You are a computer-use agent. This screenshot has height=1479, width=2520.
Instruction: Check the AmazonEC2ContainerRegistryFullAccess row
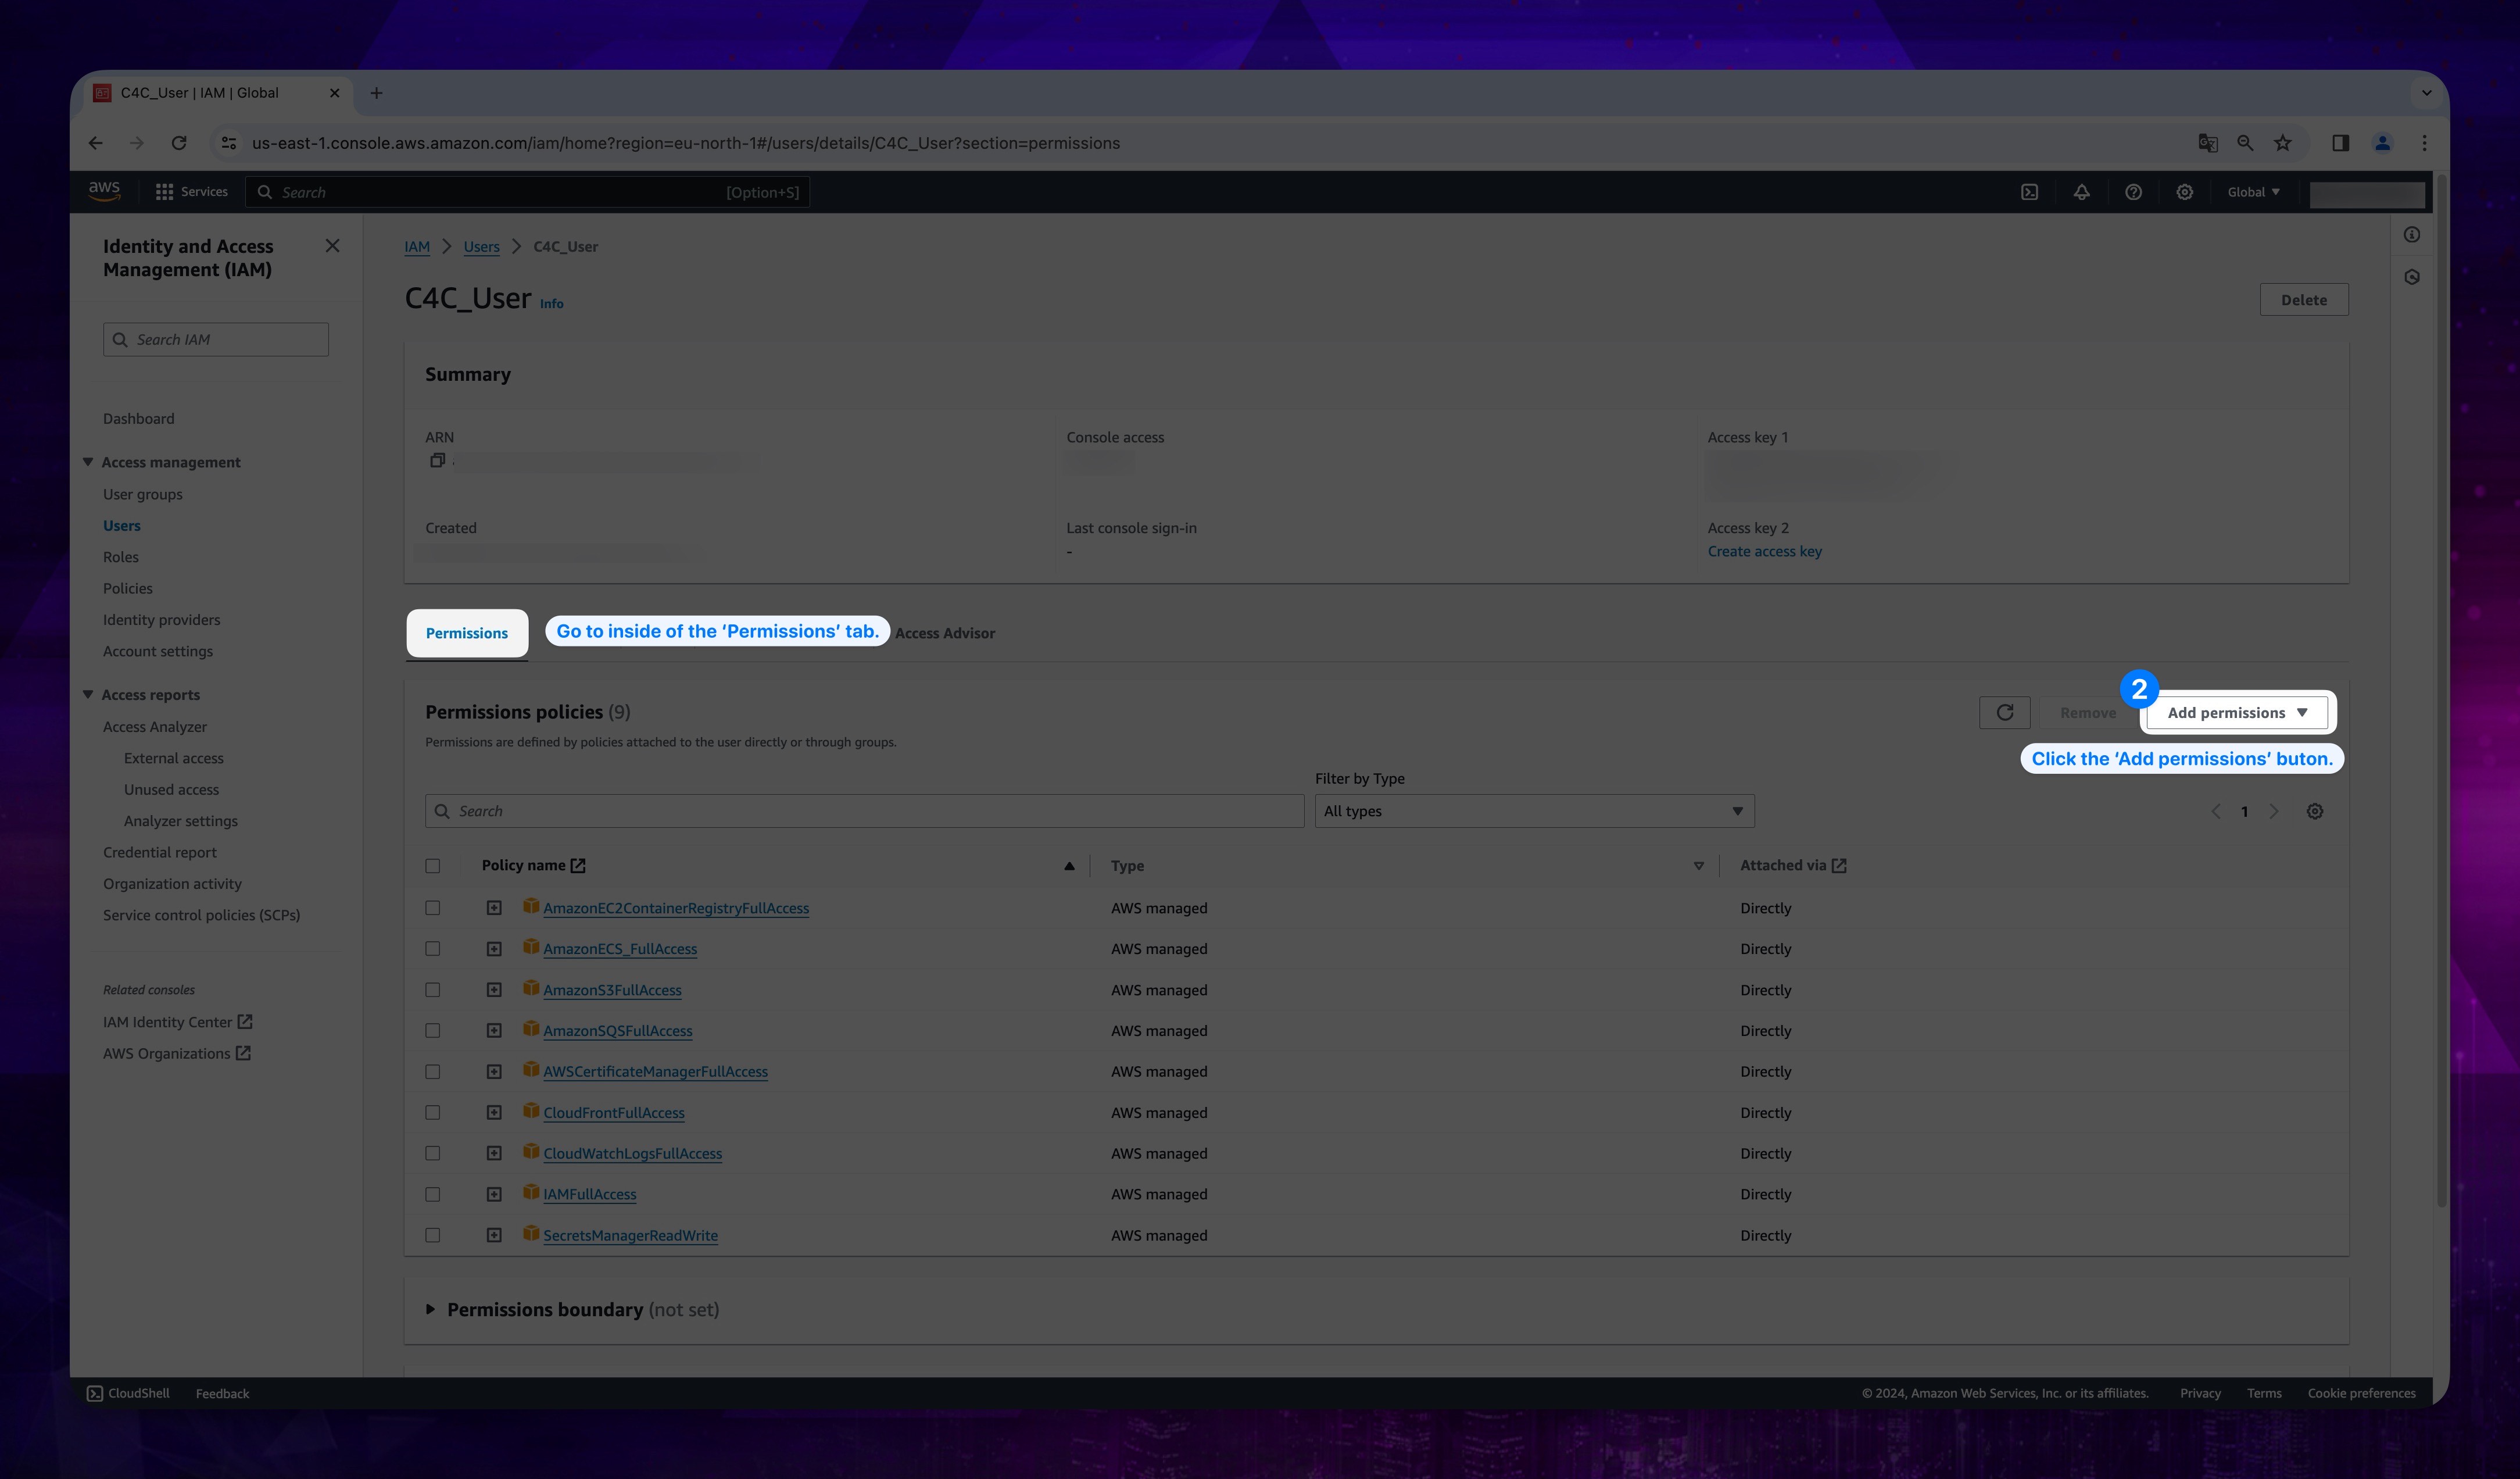432,908
